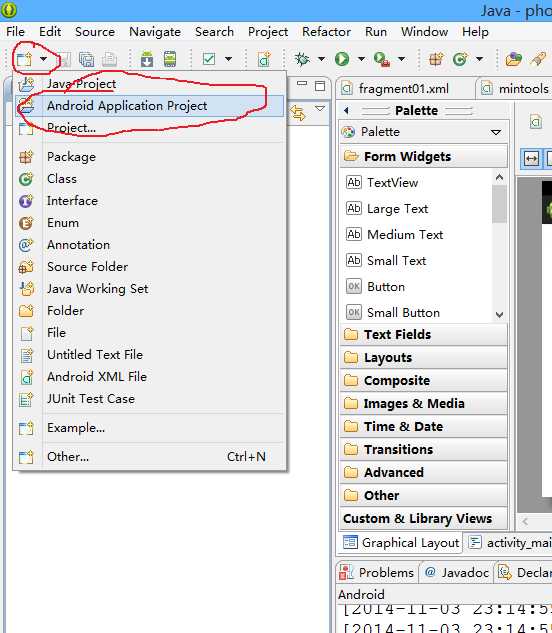Click the palette scrollbar down arrow

click(500, 314)
